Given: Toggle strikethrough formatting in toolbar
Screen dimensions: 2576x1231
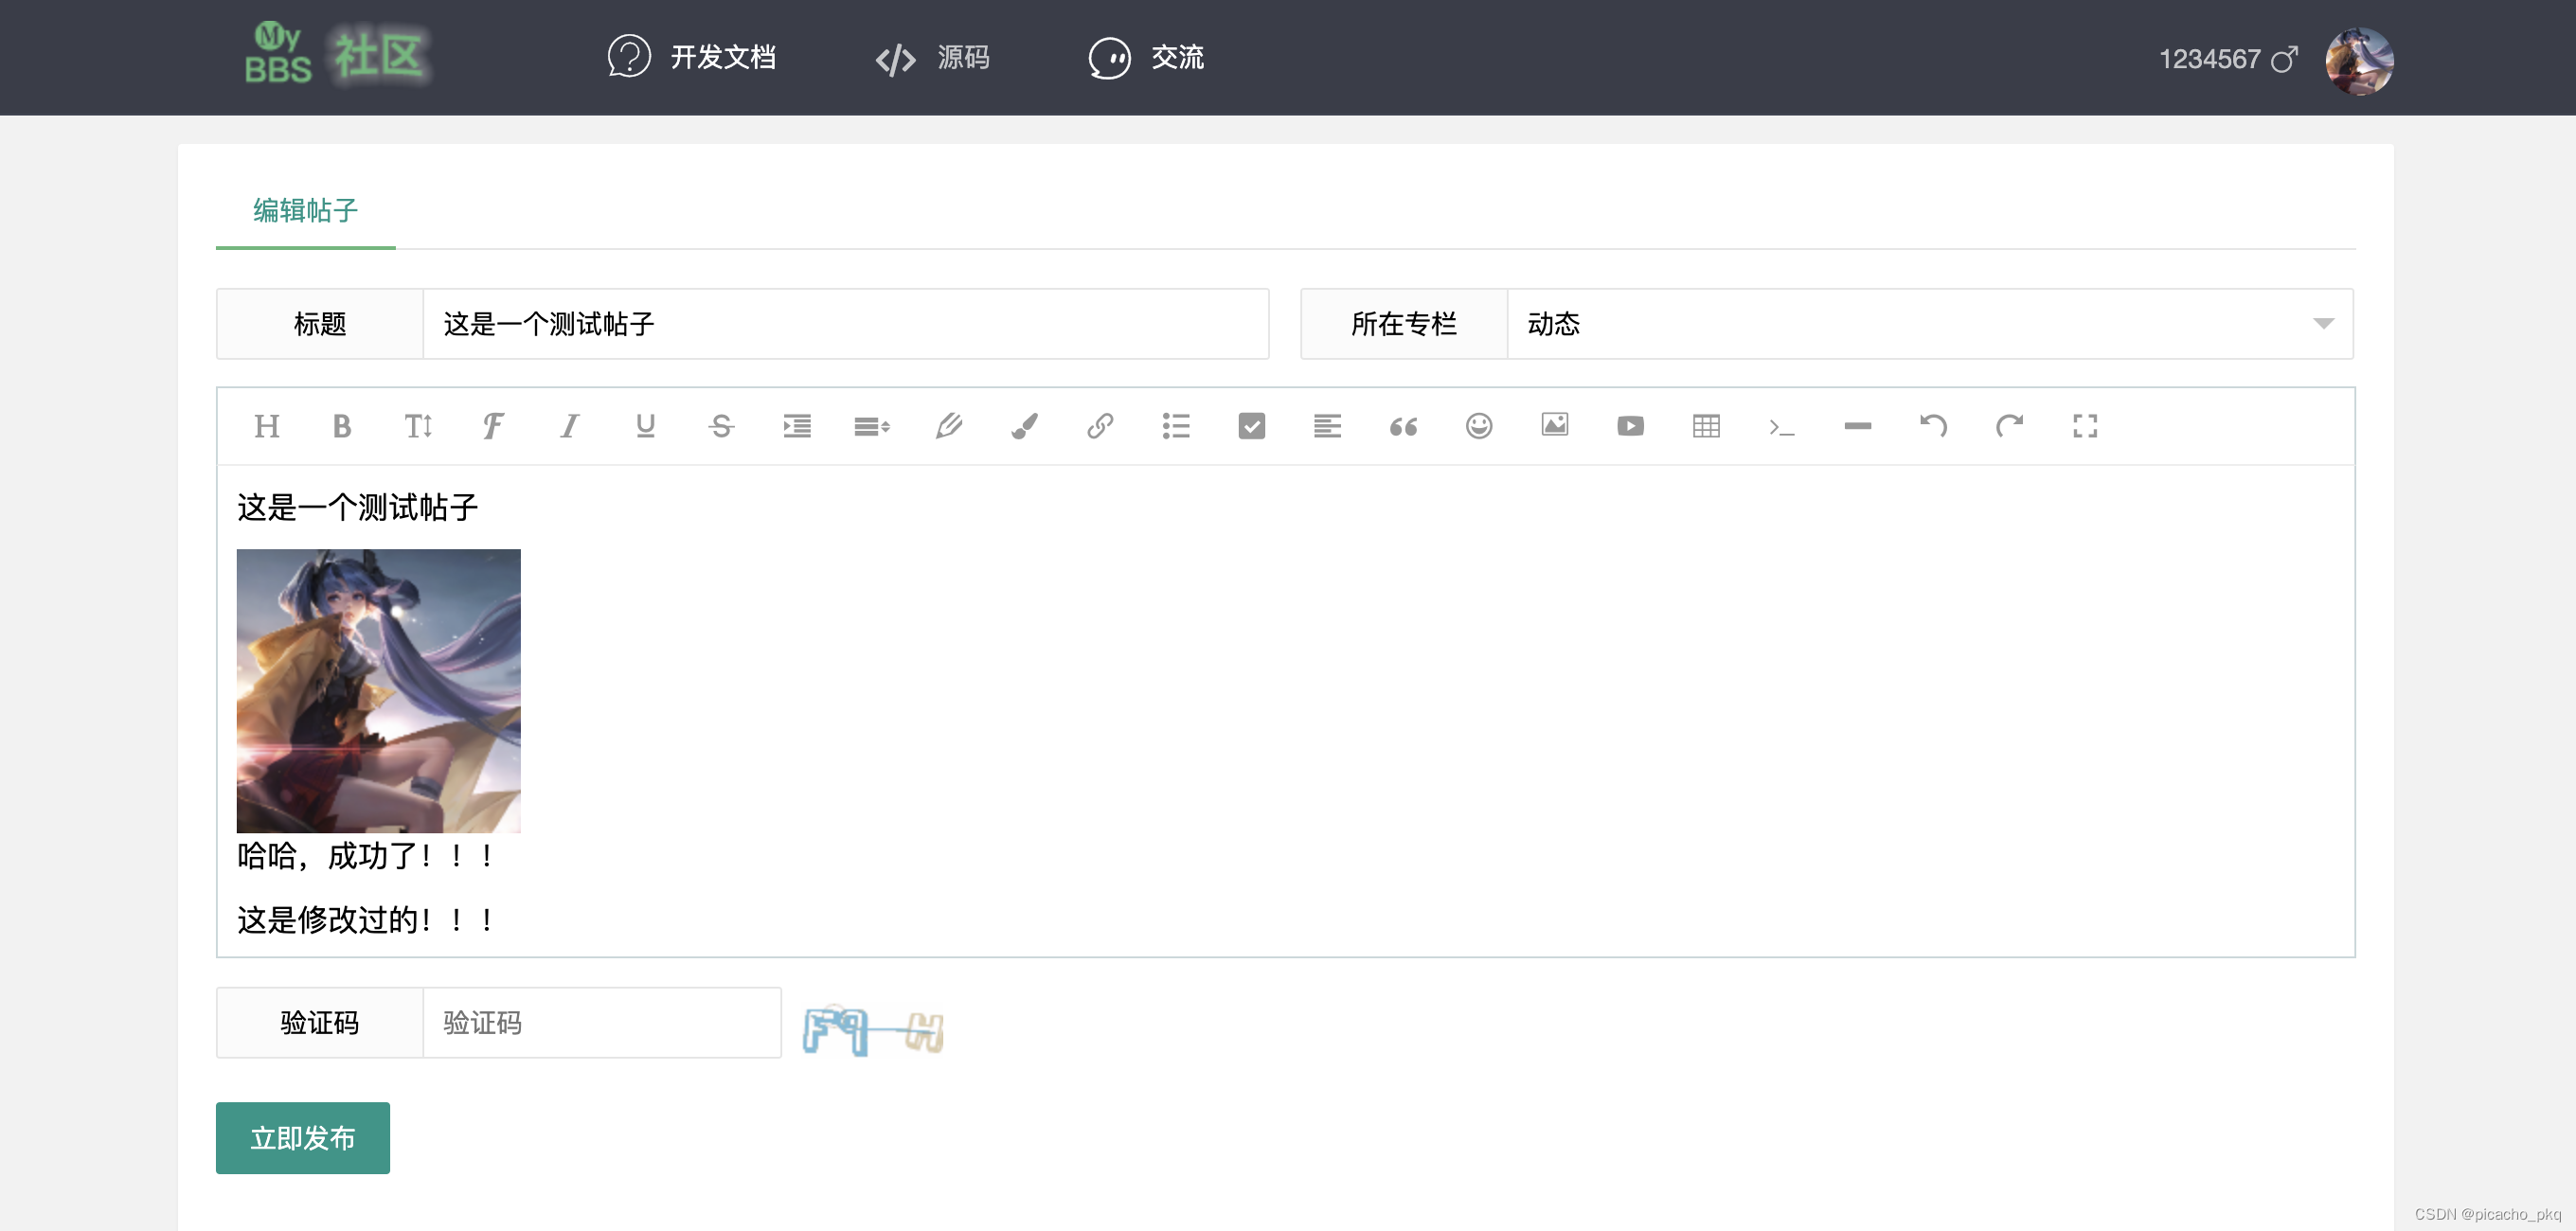Looking at the screenshot, I should (x=721, y=426).
